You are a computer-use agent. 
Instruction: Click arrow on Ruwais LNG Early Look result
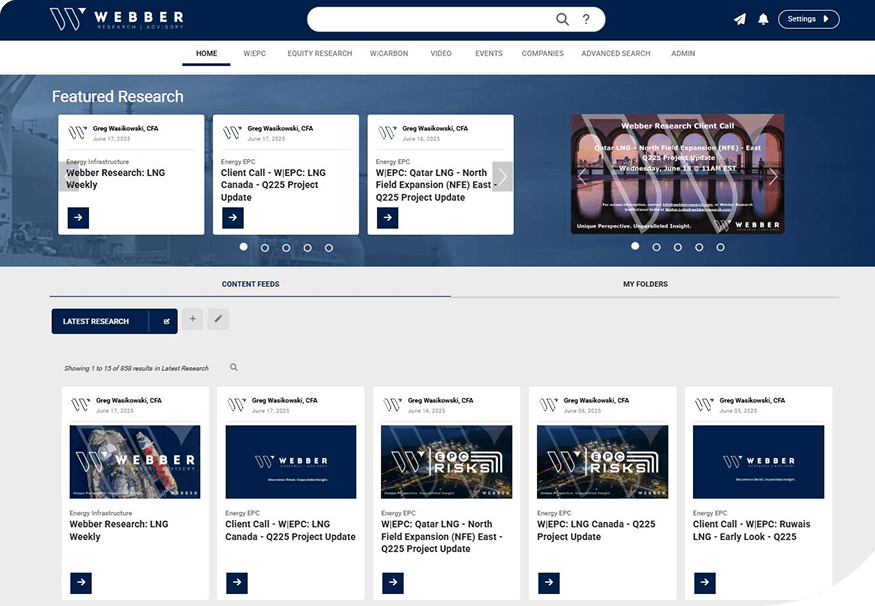(705, 583)
